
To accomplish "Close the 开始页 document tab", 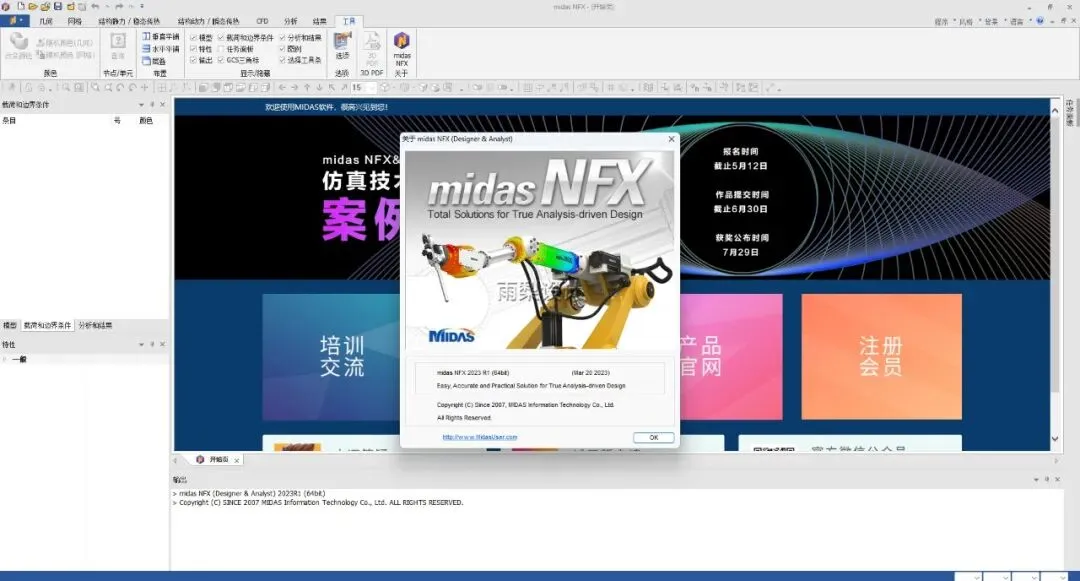I will 236,460.
